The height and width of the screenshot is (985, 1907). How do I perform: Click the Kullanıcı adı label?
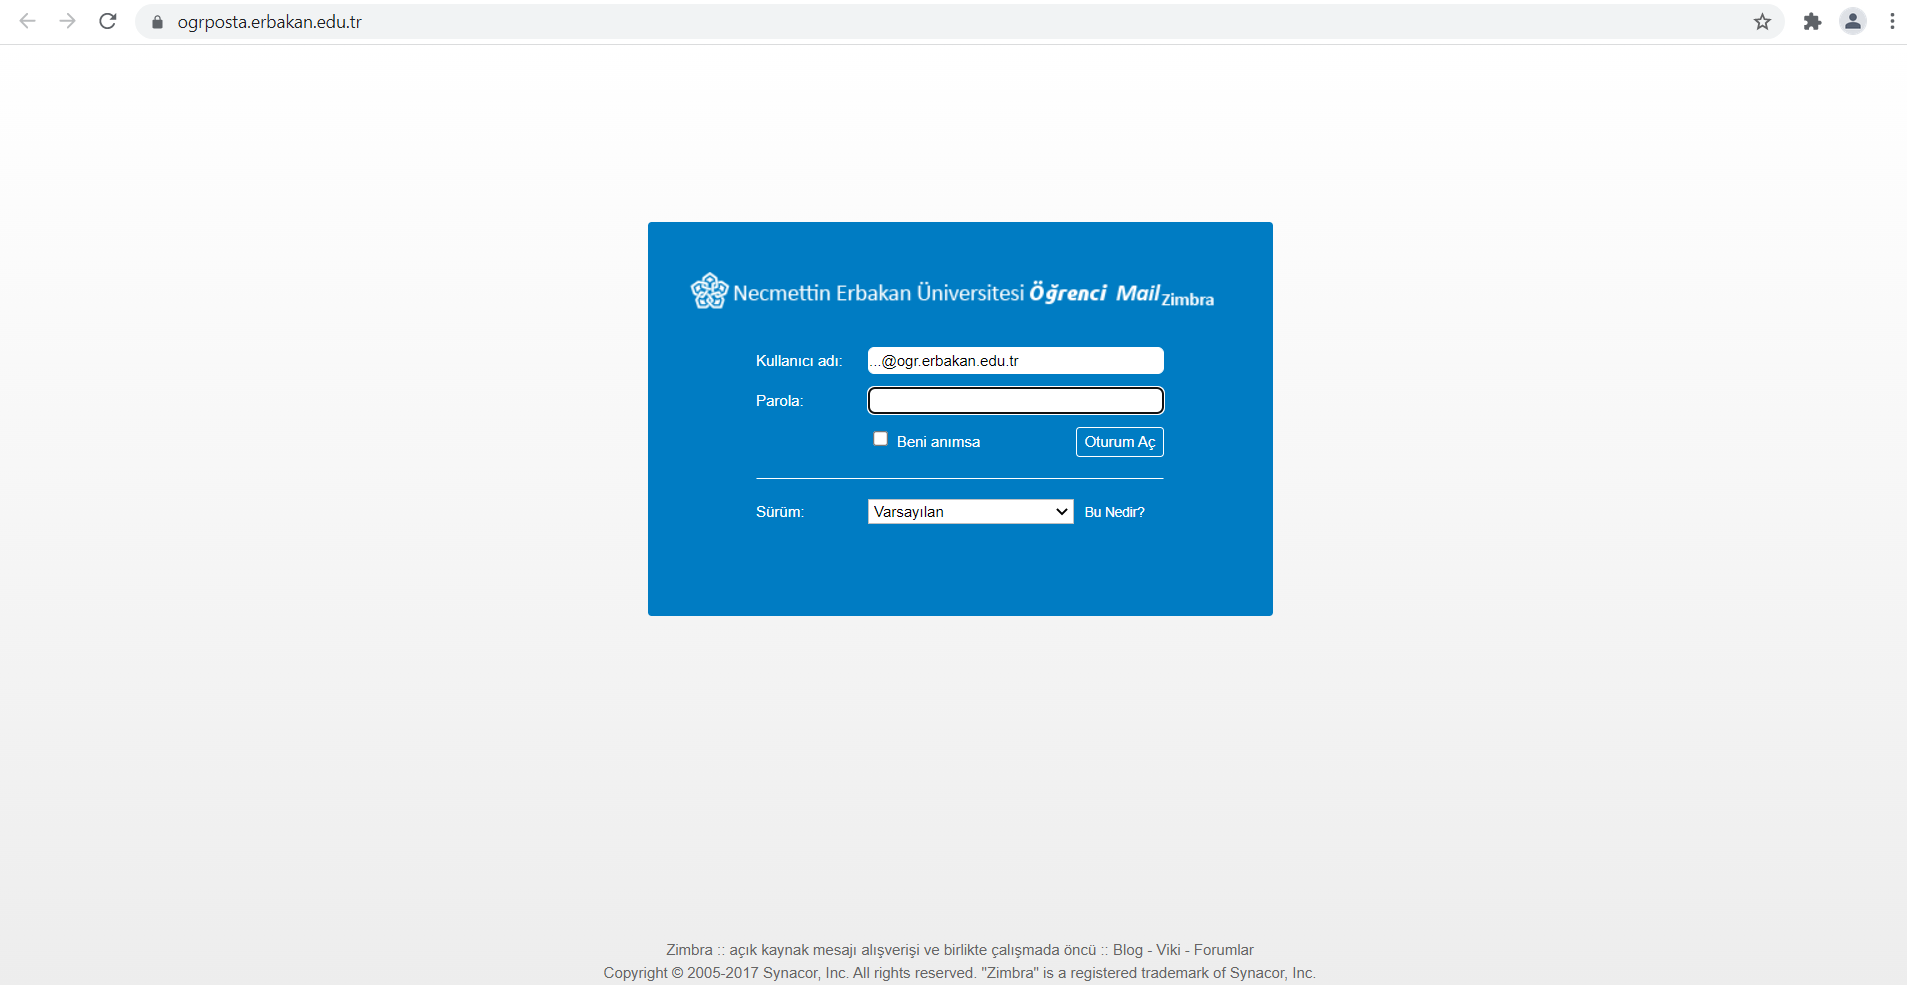coord(799,361)
